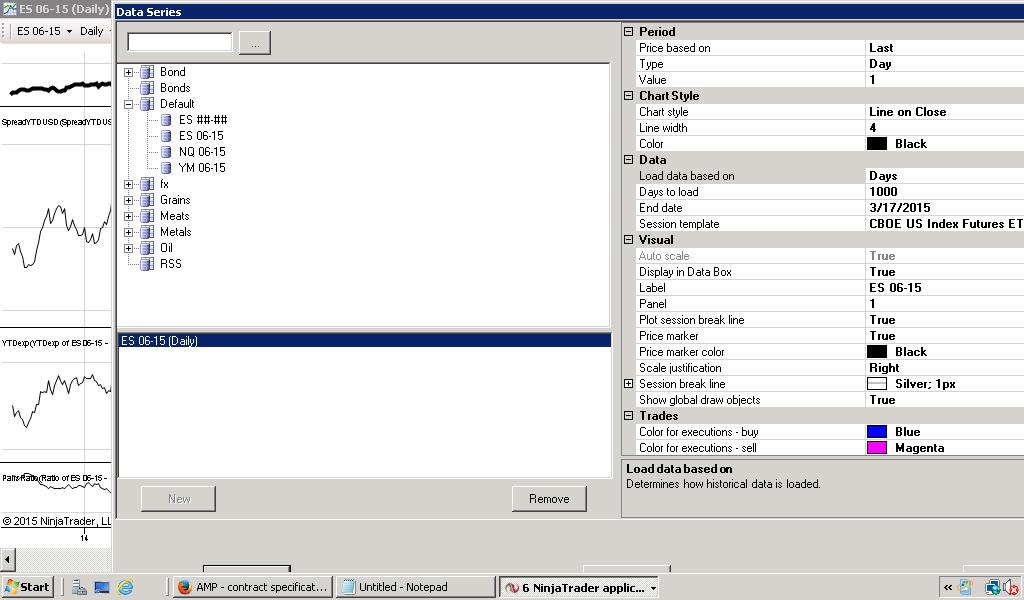Collapse the Trades property section

click(x=628, y=416)
